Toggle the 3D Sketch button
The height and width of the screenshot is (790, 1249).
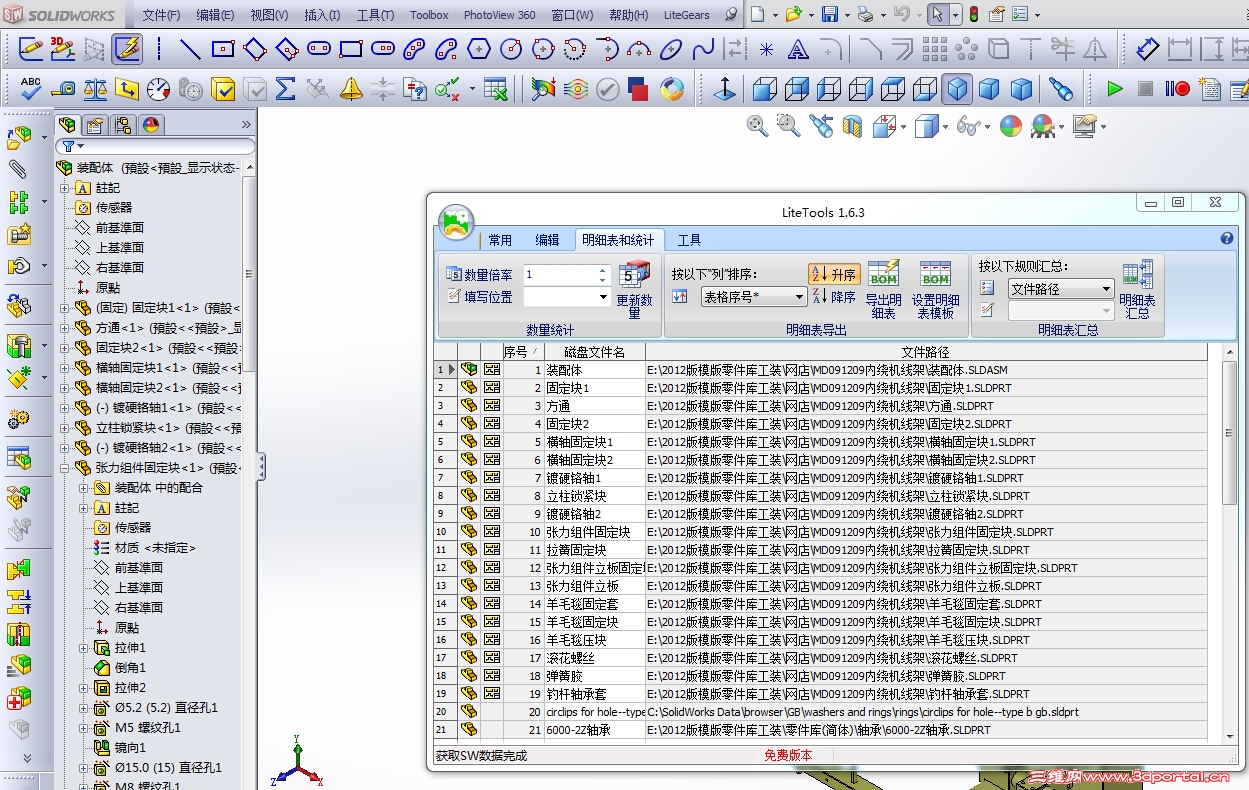63,49
